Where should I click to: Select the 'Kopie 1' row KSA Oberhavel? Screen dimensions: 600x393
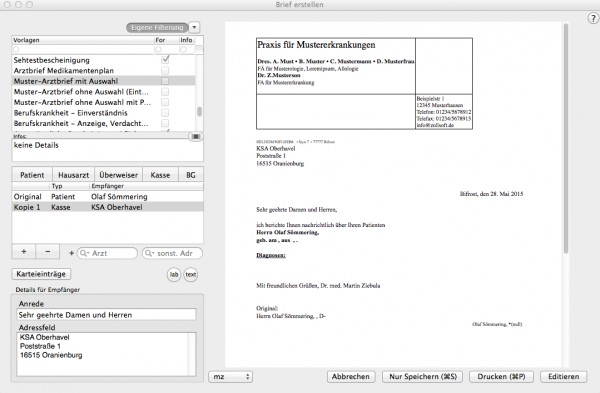click(x=108, y=207)
